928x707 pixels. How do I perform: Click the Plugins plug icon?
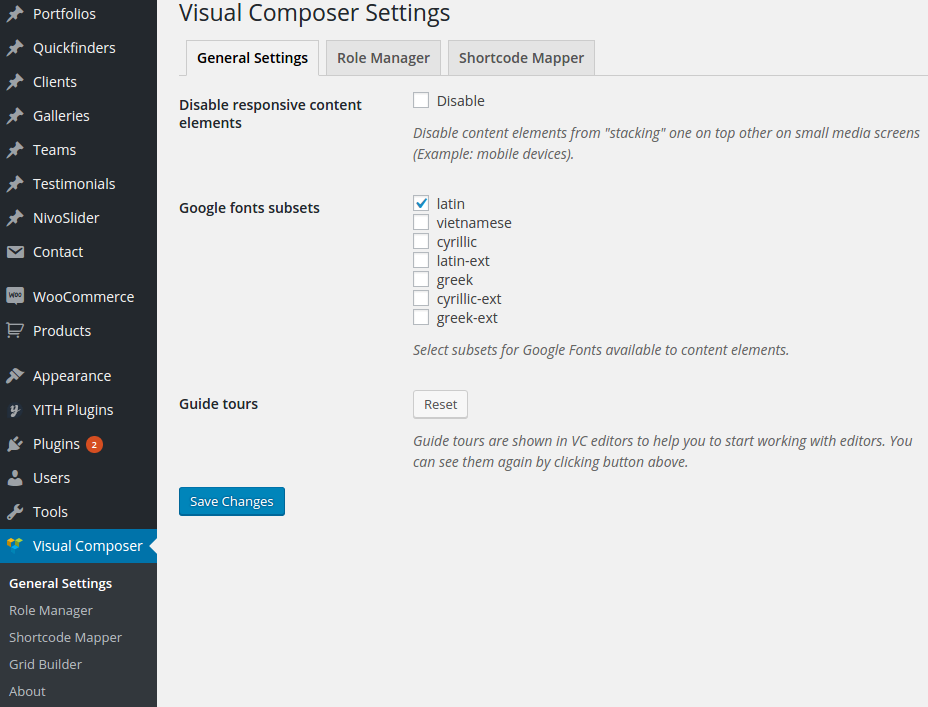15,444
